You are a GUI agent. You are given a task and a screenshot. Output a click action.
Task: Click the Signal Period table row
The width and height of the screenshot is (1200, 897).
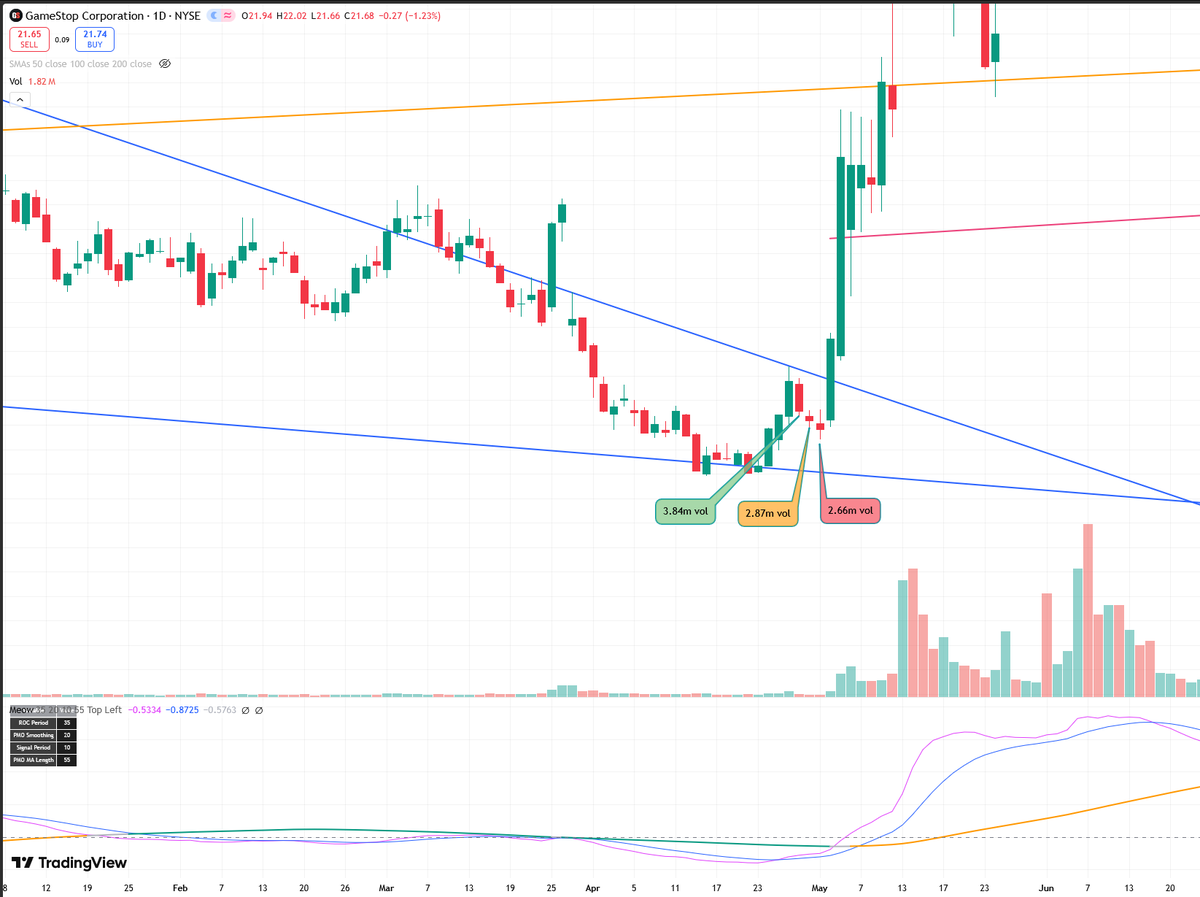click(x=41, y=747)
